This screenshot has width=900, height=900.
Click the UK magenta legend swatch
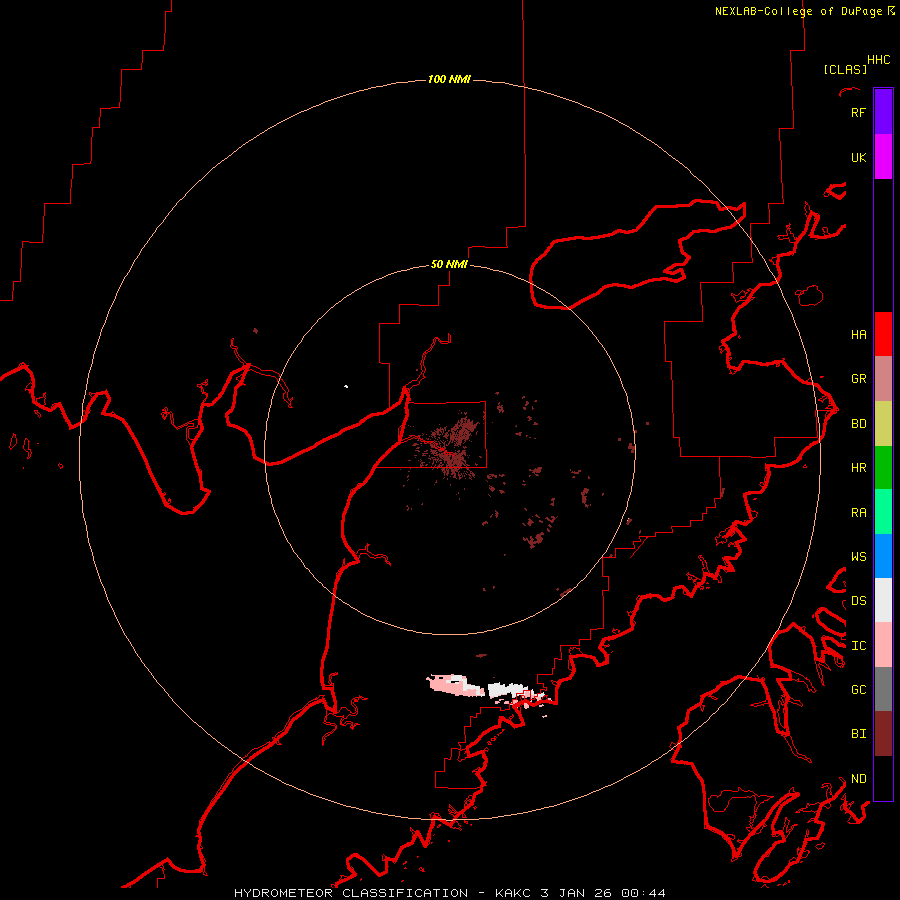point(883,157)
